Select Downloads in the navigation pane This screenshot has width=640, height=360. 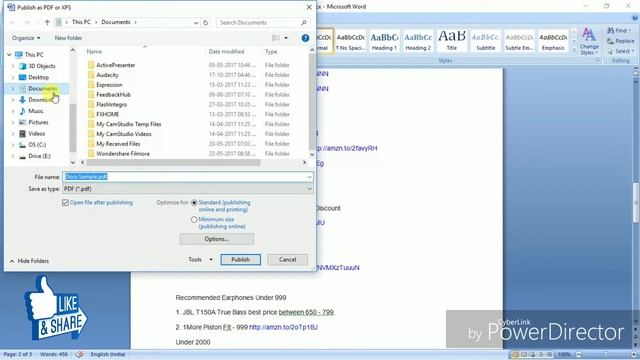40,100
